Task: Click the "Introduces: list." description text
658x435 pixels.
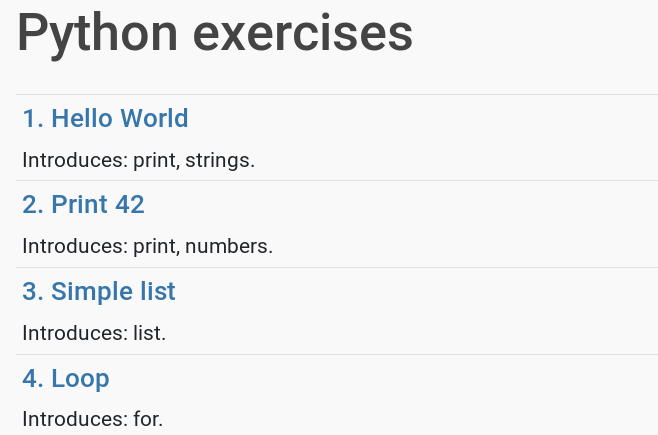Action: pyautogui.click(x=94, y=333)
